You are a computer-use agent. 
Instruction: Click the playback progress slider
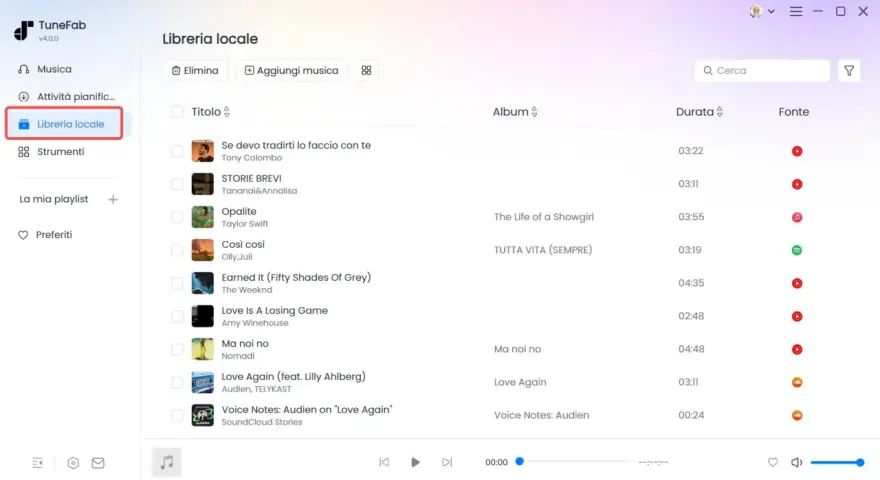[x=574, y=462]
